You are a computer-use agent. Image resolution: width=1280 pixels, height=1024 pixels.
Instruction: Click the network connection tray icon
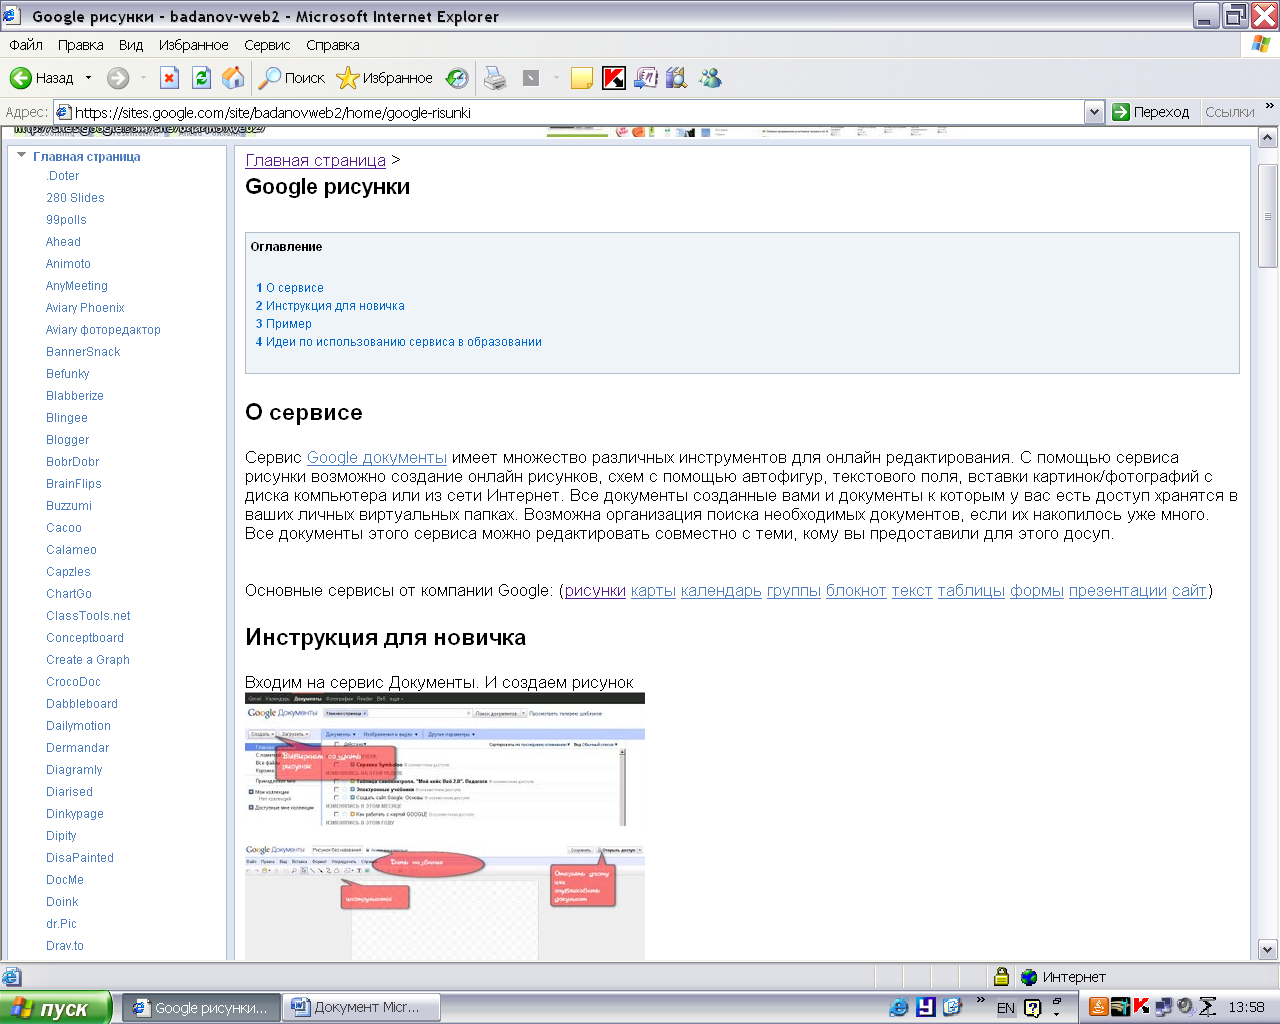1163,1007
